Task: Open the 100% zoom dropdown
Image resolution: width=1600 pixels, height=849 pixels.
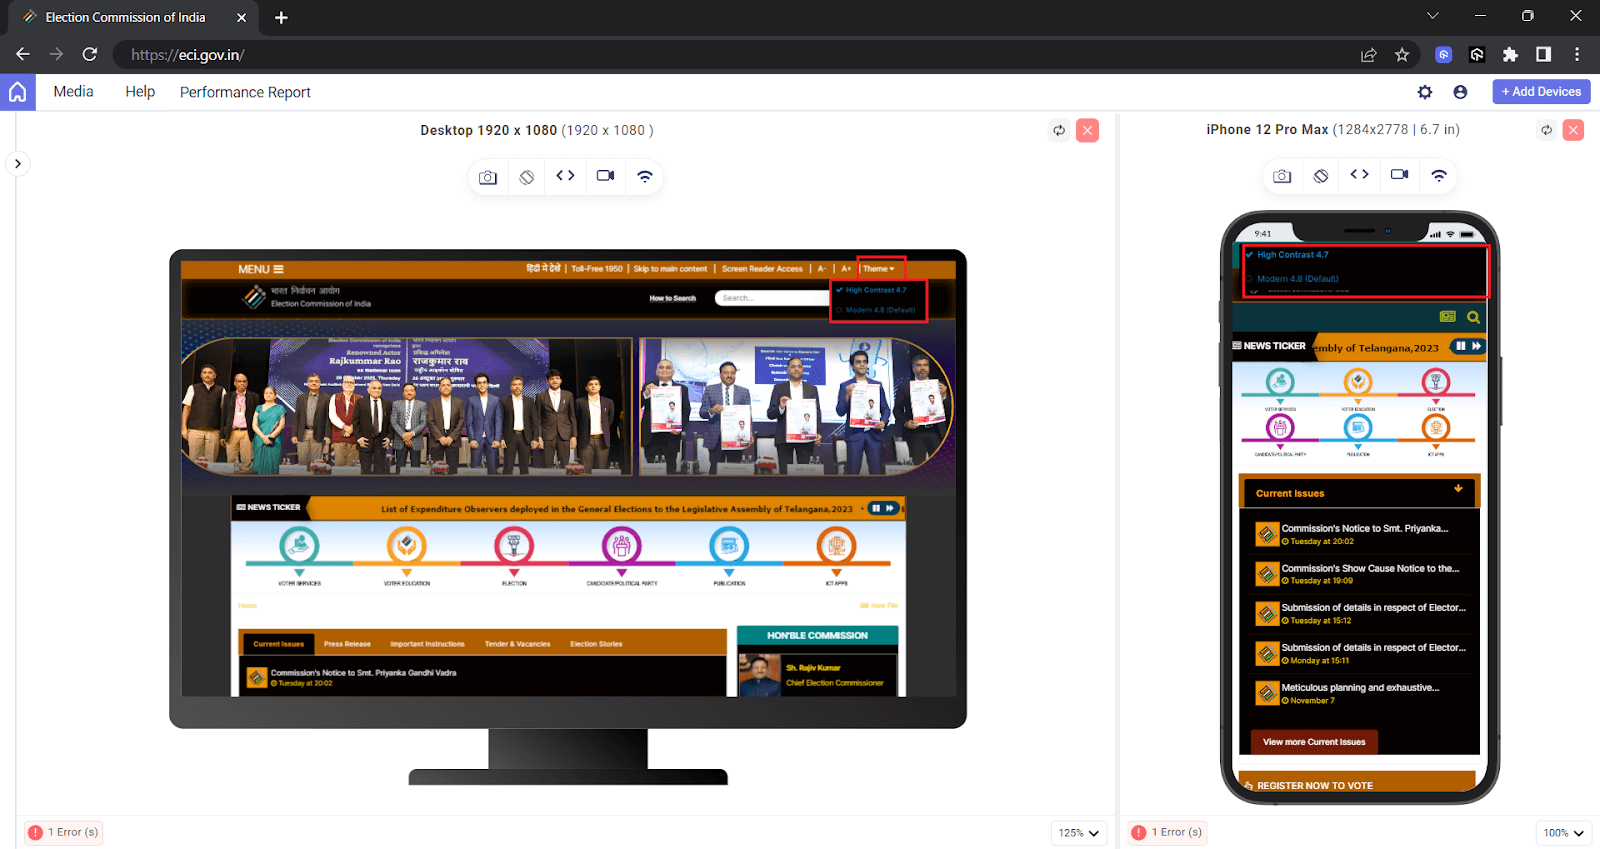Action: pos(1564,833)
